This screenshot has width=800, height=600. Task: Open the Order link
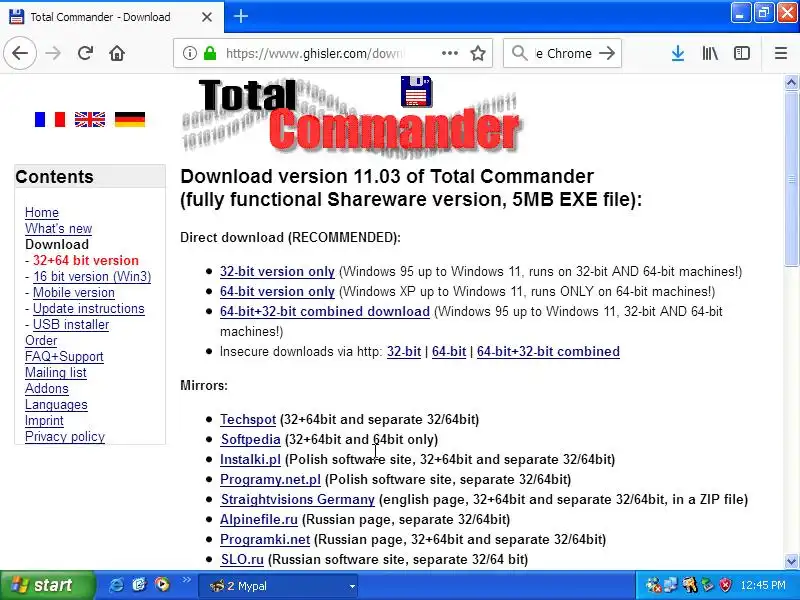(41, 340)
